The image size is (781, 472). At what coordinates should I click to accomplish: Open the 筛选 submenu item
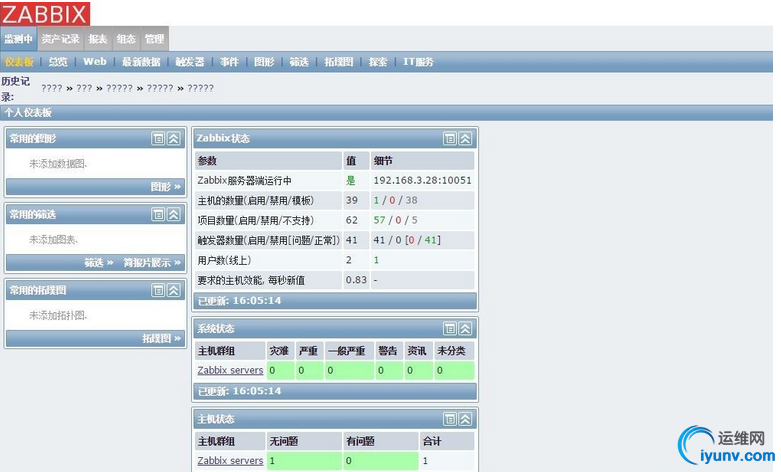coord(299,62)
